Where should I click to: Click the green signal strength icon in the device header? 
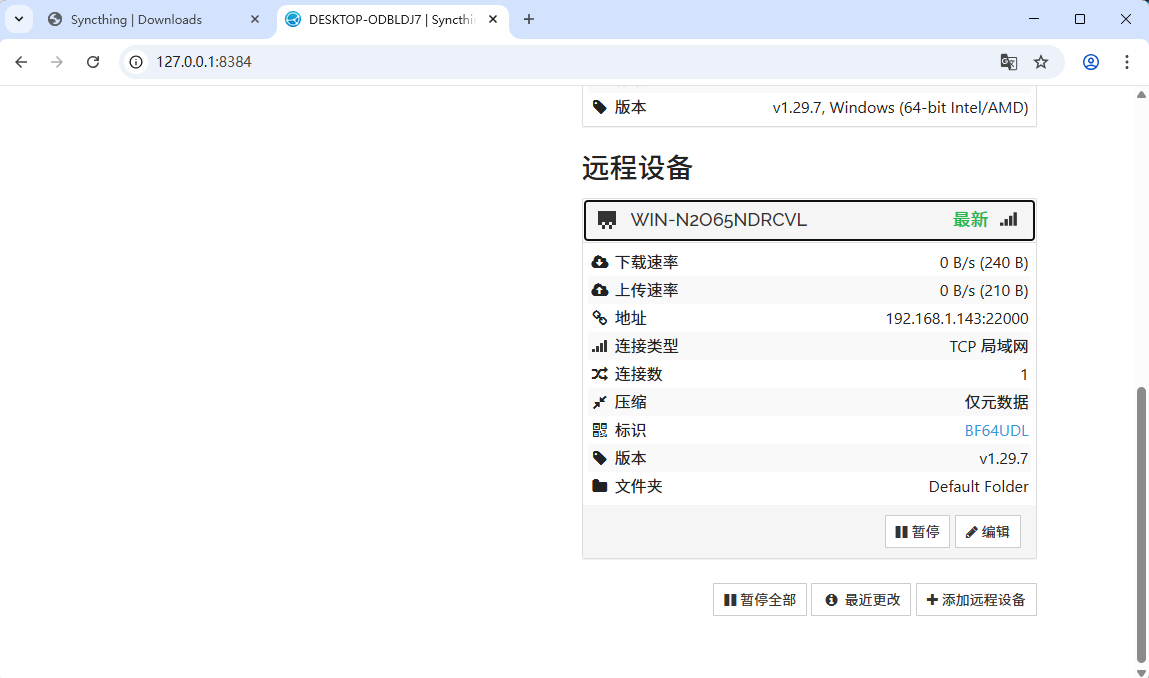[x=1008, y=219]
